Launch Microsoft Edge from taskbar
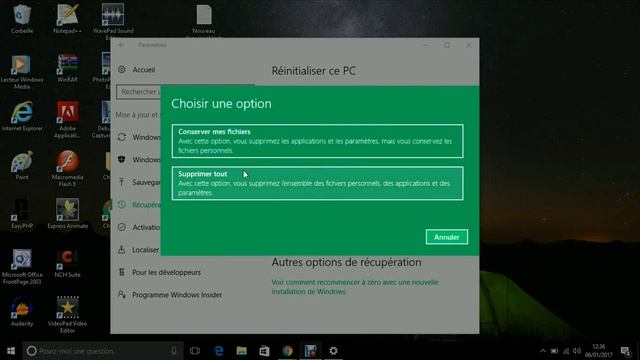Screen dimensions: 640x360 point(219,351)
